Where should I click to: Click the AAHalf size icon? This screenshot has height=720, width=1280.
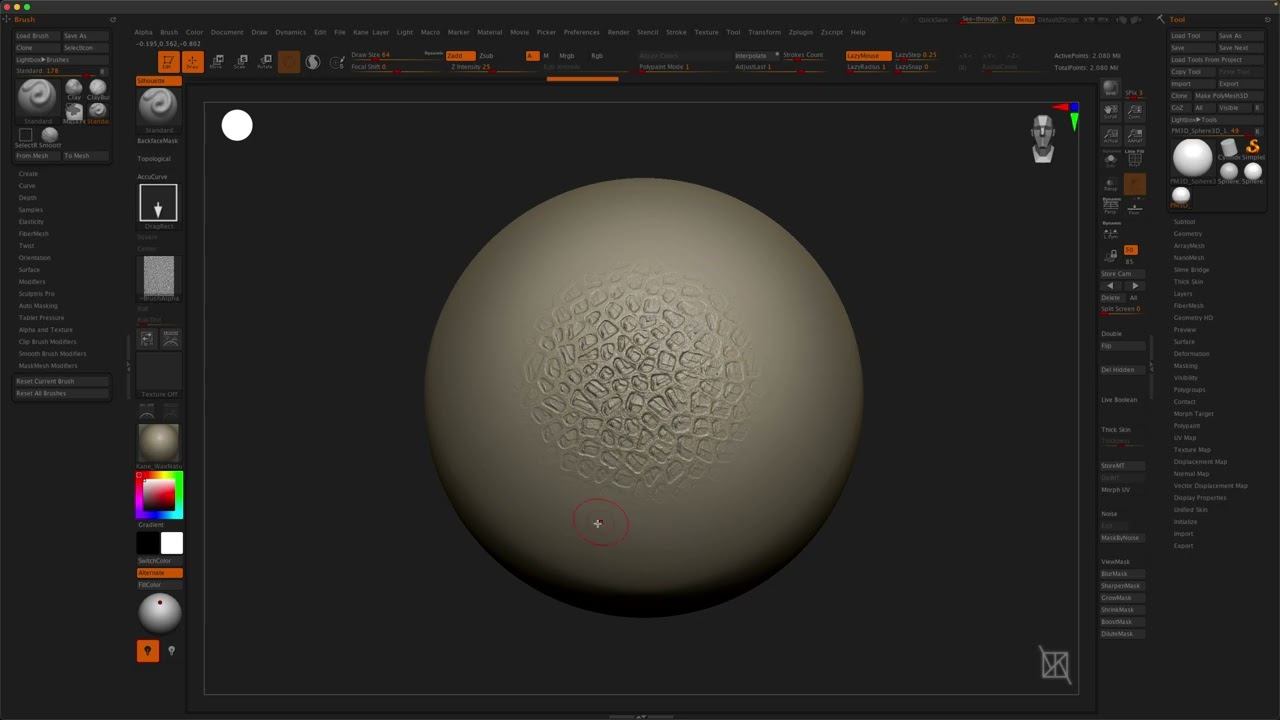coord(1135,135)
